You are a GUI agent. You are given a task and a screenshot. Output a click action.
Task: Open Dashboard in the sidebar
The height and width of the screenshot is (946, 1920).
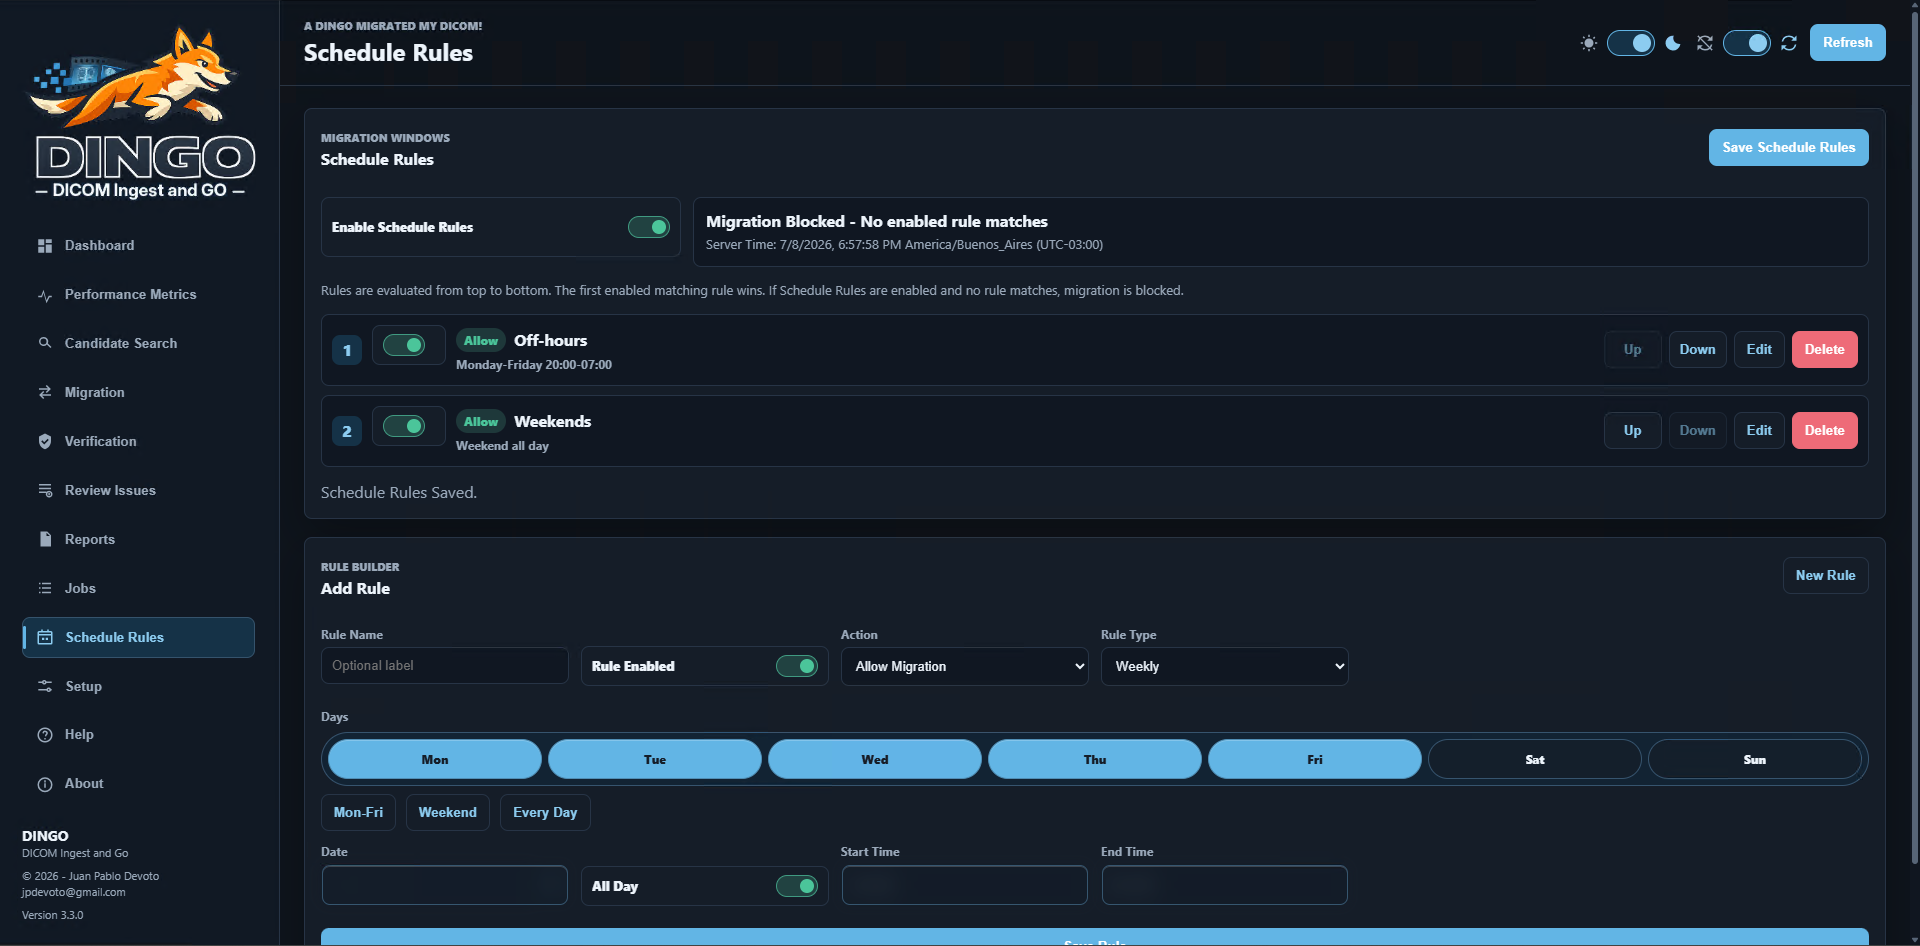[139, 246]
